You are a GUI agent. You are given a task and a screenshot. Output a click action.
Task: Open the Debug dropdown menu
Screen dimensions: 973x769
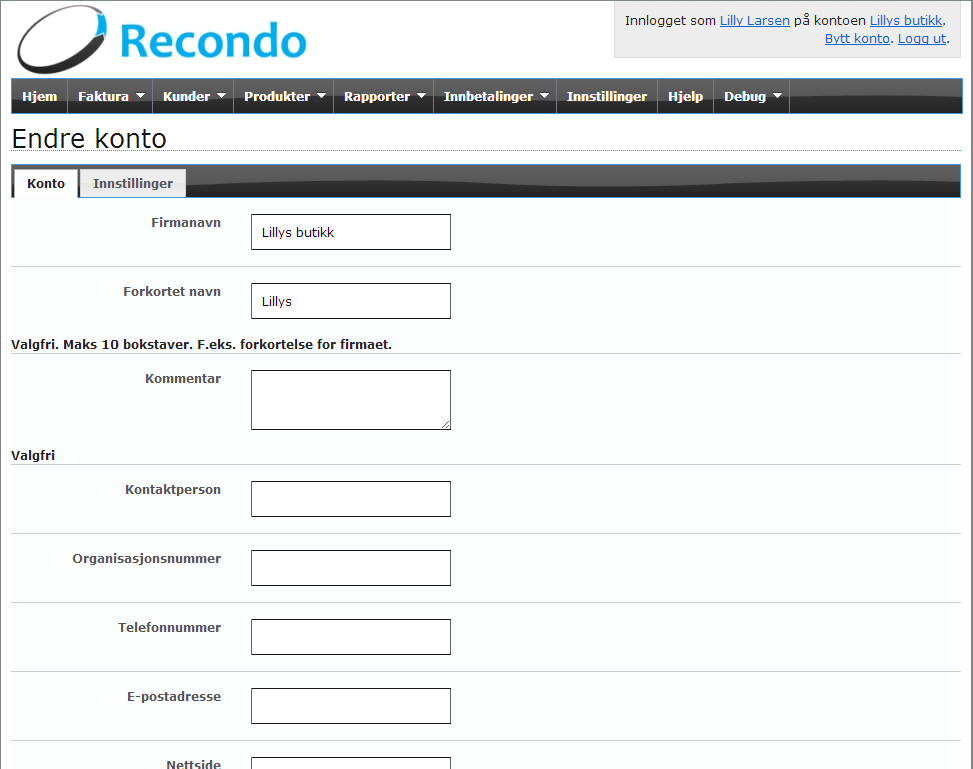point(752,97)
